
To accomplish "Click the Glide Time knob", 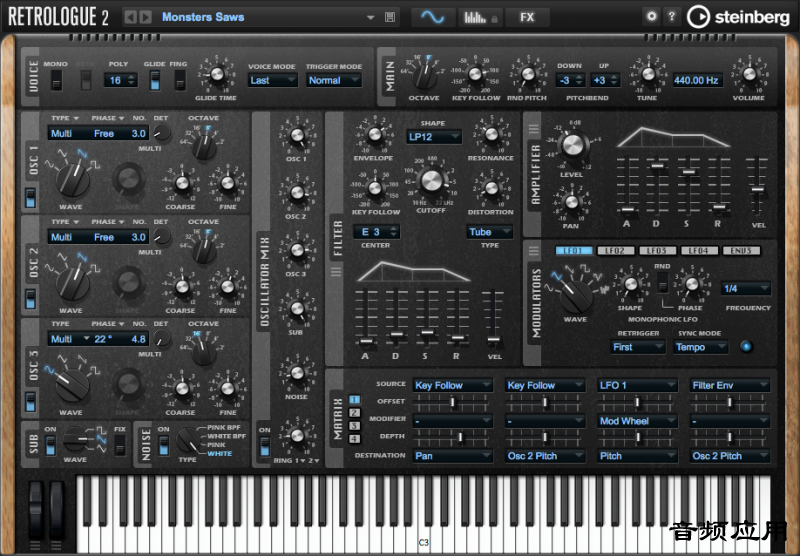I will pos(217,74).
